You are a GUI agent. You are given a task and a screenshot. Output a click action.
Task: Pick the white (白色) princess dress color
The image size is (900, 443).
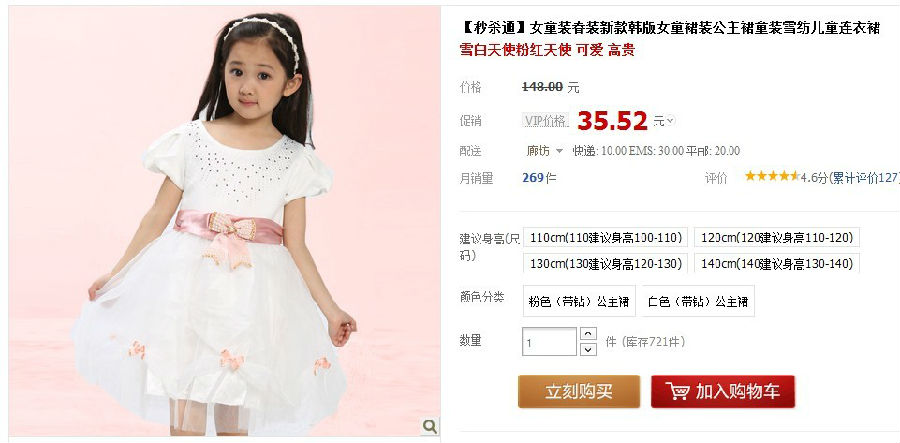click(x=698, y=301)
